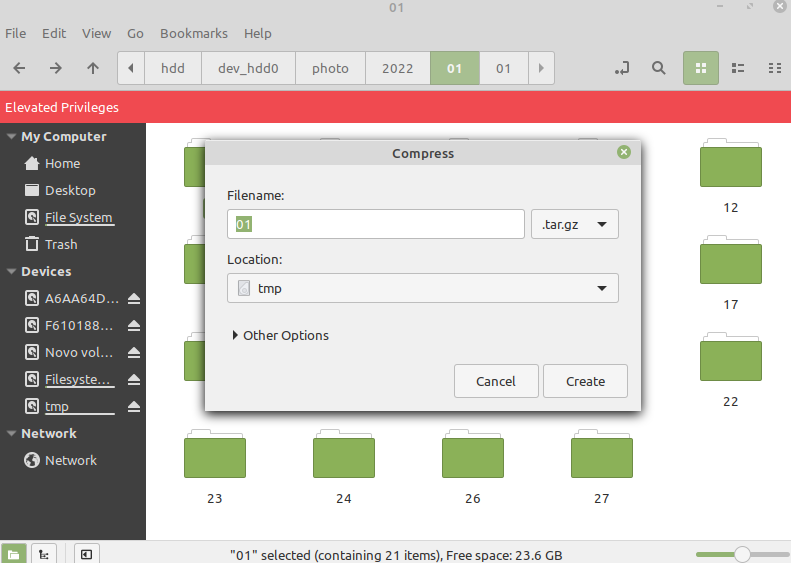The width and height of the screenshot is (791, 563).
Task: Eject the F610188... device
Action: (x=134, y=326)
